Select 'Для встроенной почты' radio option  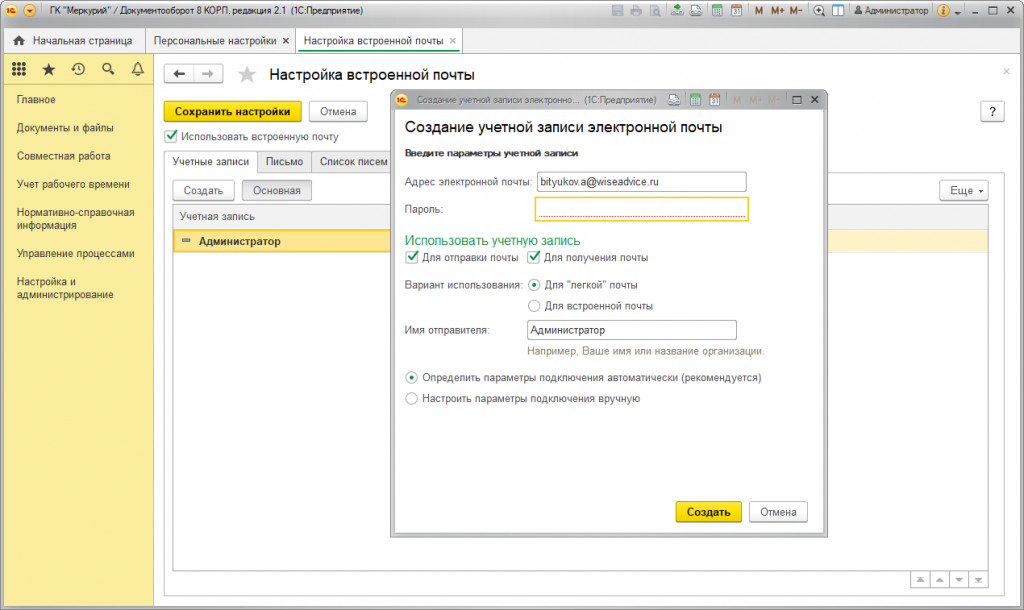pyautogui.click(x=534, y=306)
